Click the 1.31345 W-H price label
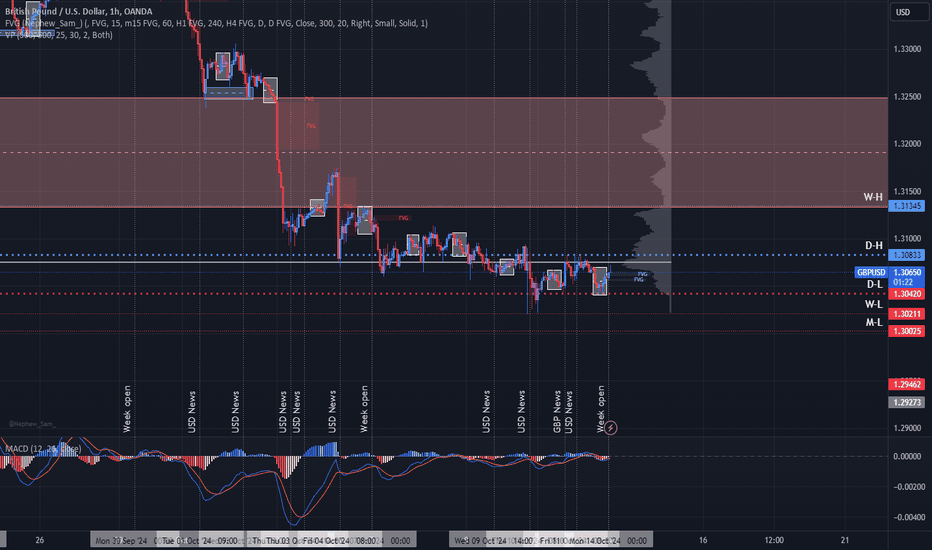Image resolution: width=932 pixels, height=550 pixels. tap(906, 206)
